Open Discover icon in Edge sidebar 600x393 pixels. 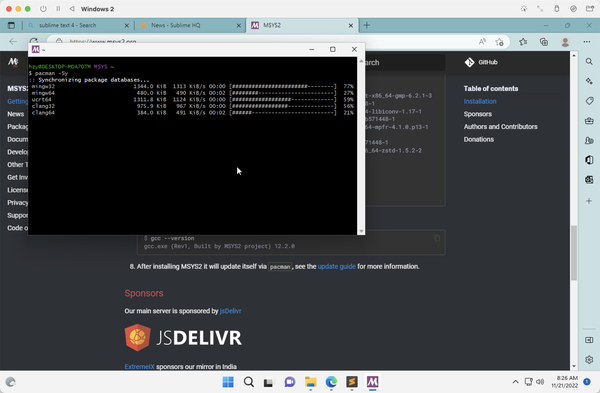tap(589, 81)
